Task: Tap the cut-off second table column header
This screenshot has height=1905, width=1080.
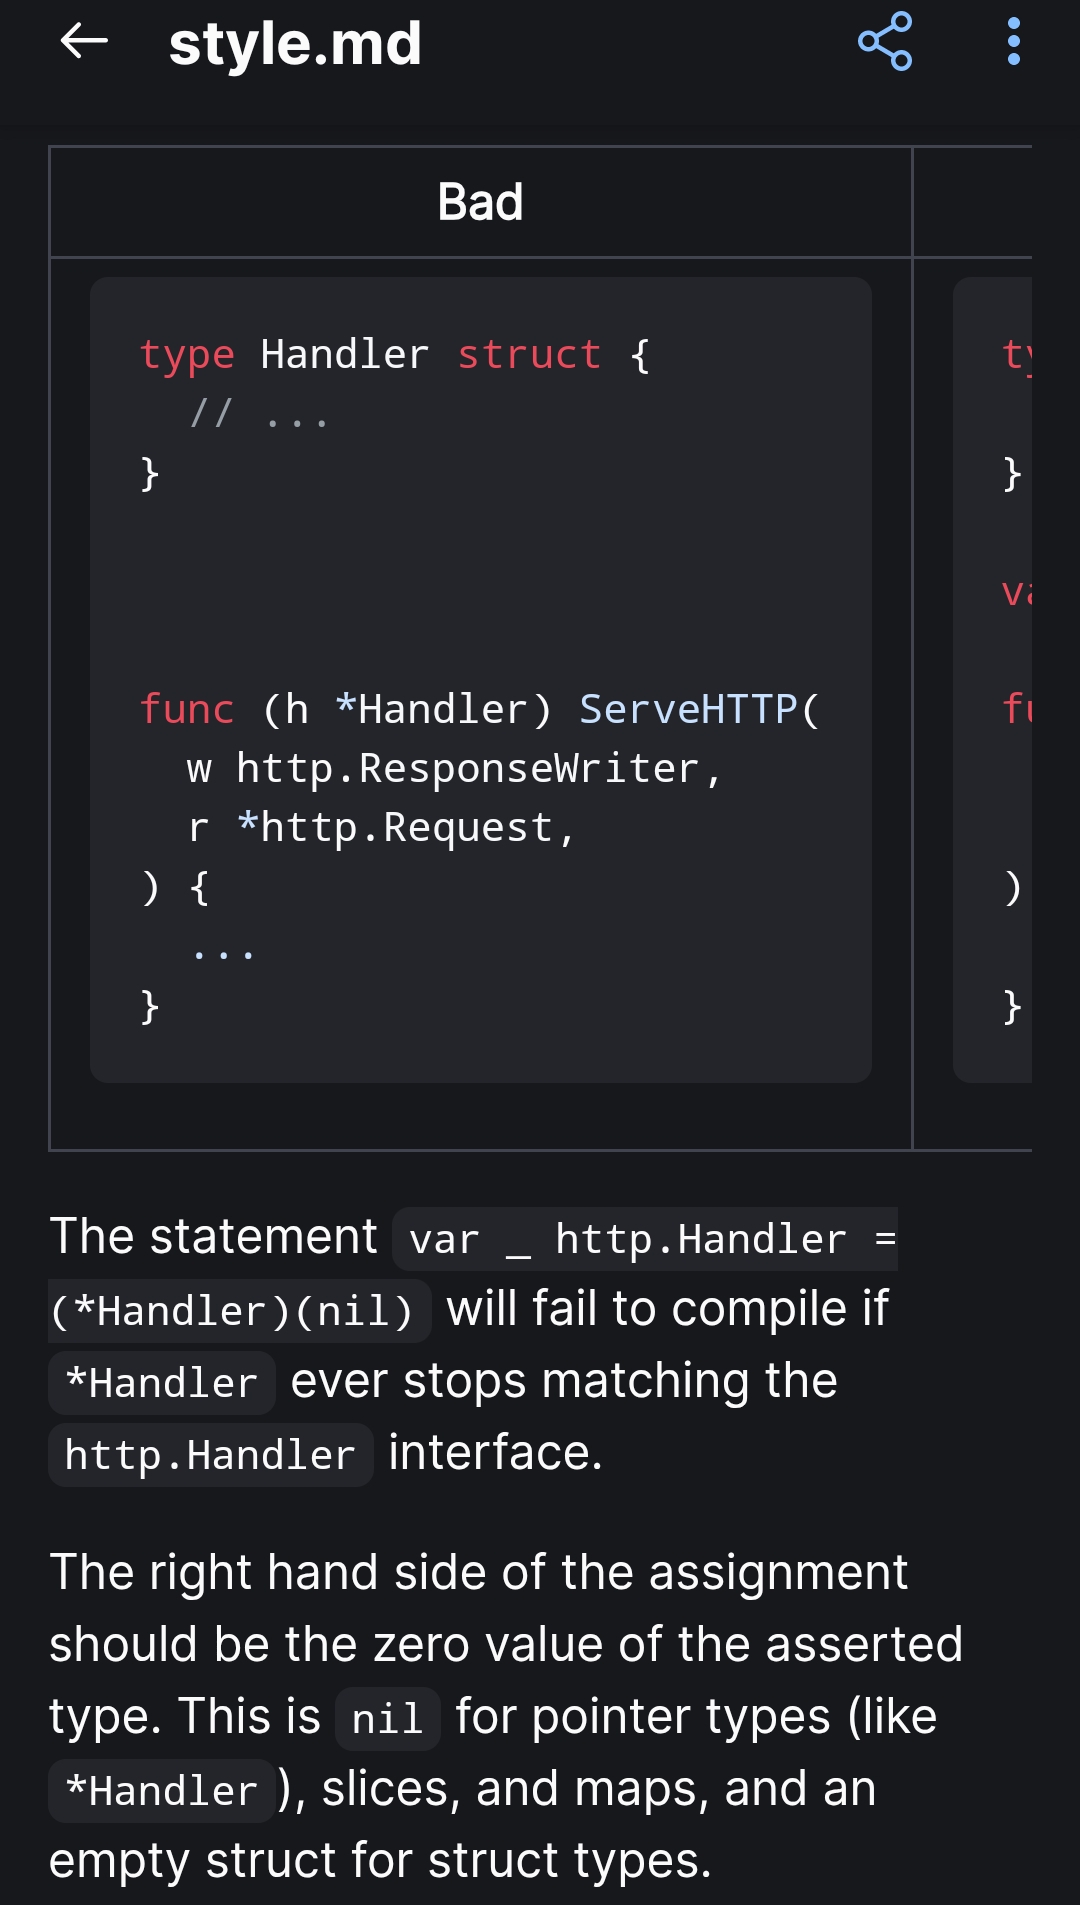Action: tap(973, 202)
